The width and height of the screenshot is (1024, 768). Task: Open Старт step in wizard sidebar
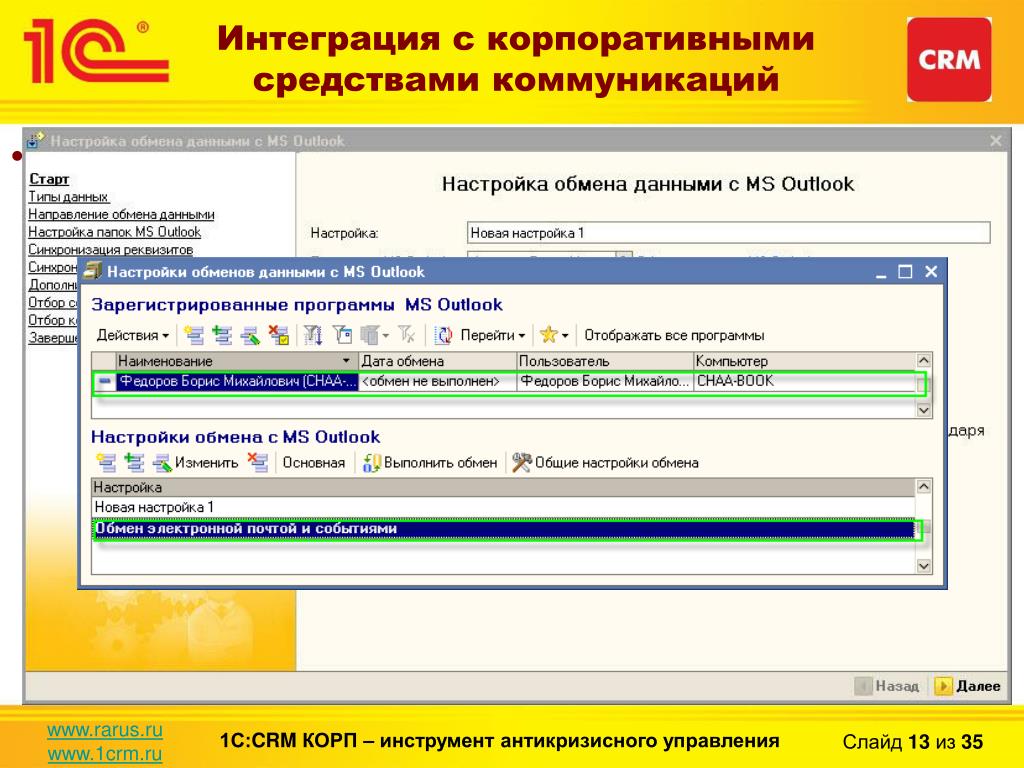pyautogui.click(x=49, y=179)
